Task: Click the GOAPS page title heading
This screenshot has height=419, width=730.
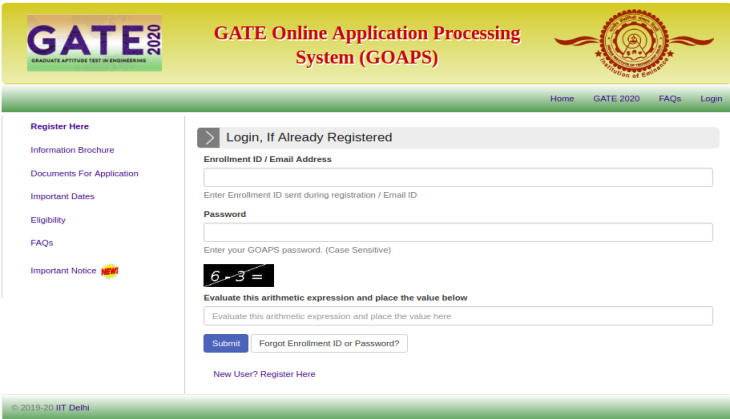Action: (x=367, y=45)
